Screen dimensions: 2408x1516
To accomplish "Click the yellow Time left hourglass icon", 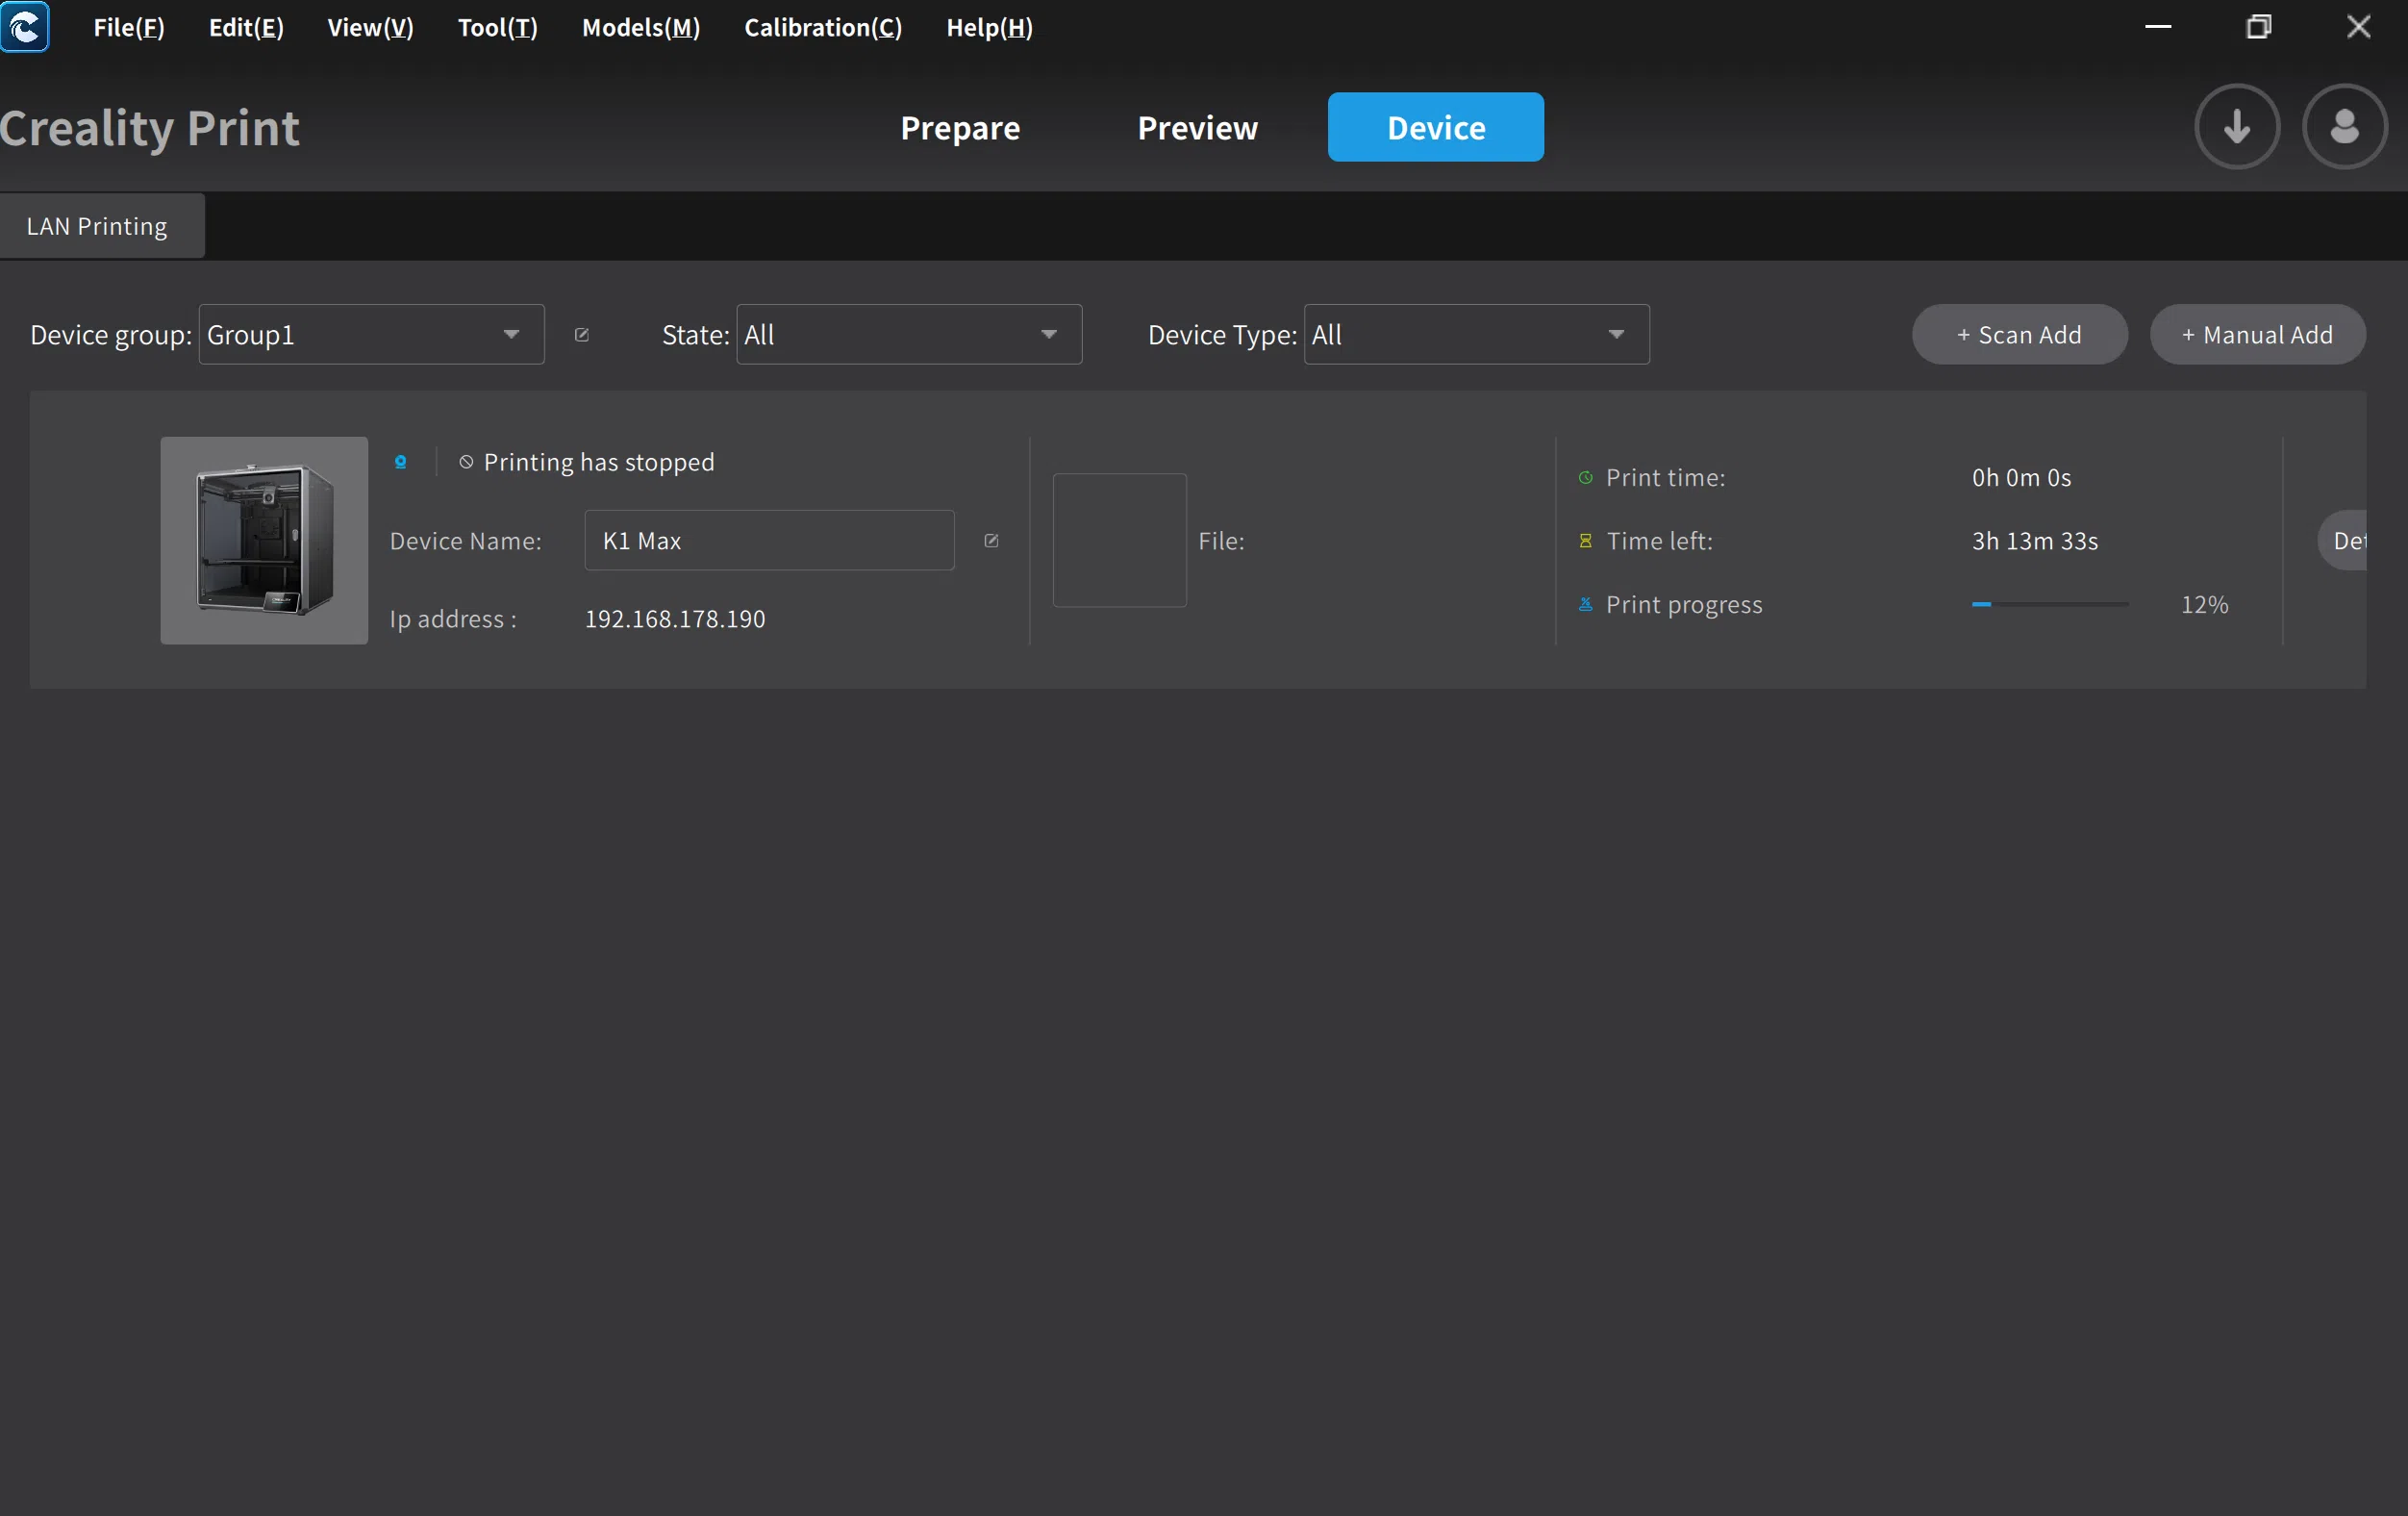I will (x=1585, y=541).
